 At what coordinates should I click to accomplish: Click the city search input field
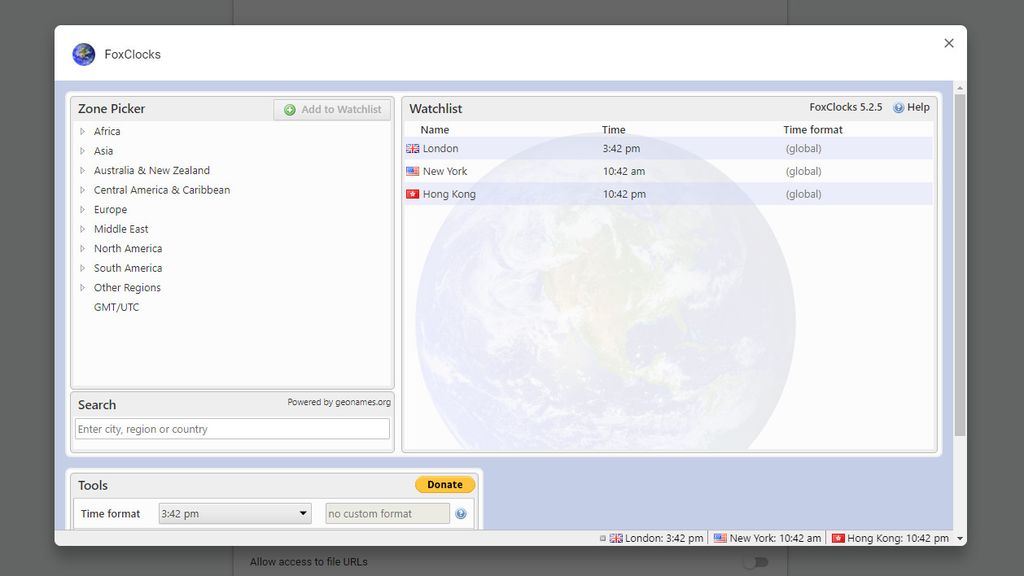pyautogui.click(x=232, y=428)
